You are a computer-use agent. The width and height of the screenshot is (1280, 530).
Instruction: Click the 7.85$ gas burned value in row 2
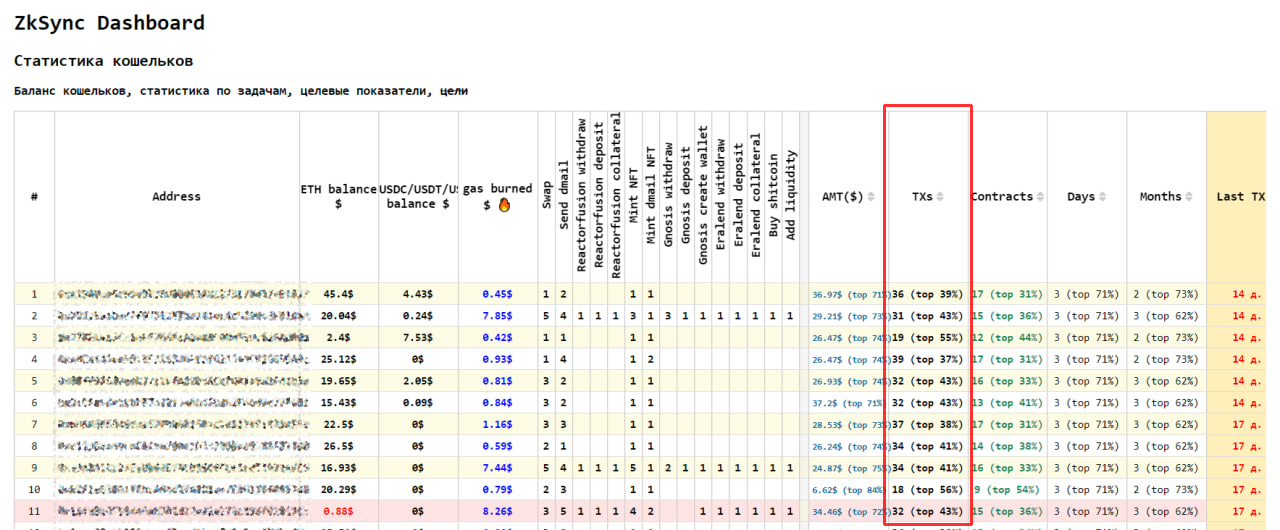pos(497,316)
